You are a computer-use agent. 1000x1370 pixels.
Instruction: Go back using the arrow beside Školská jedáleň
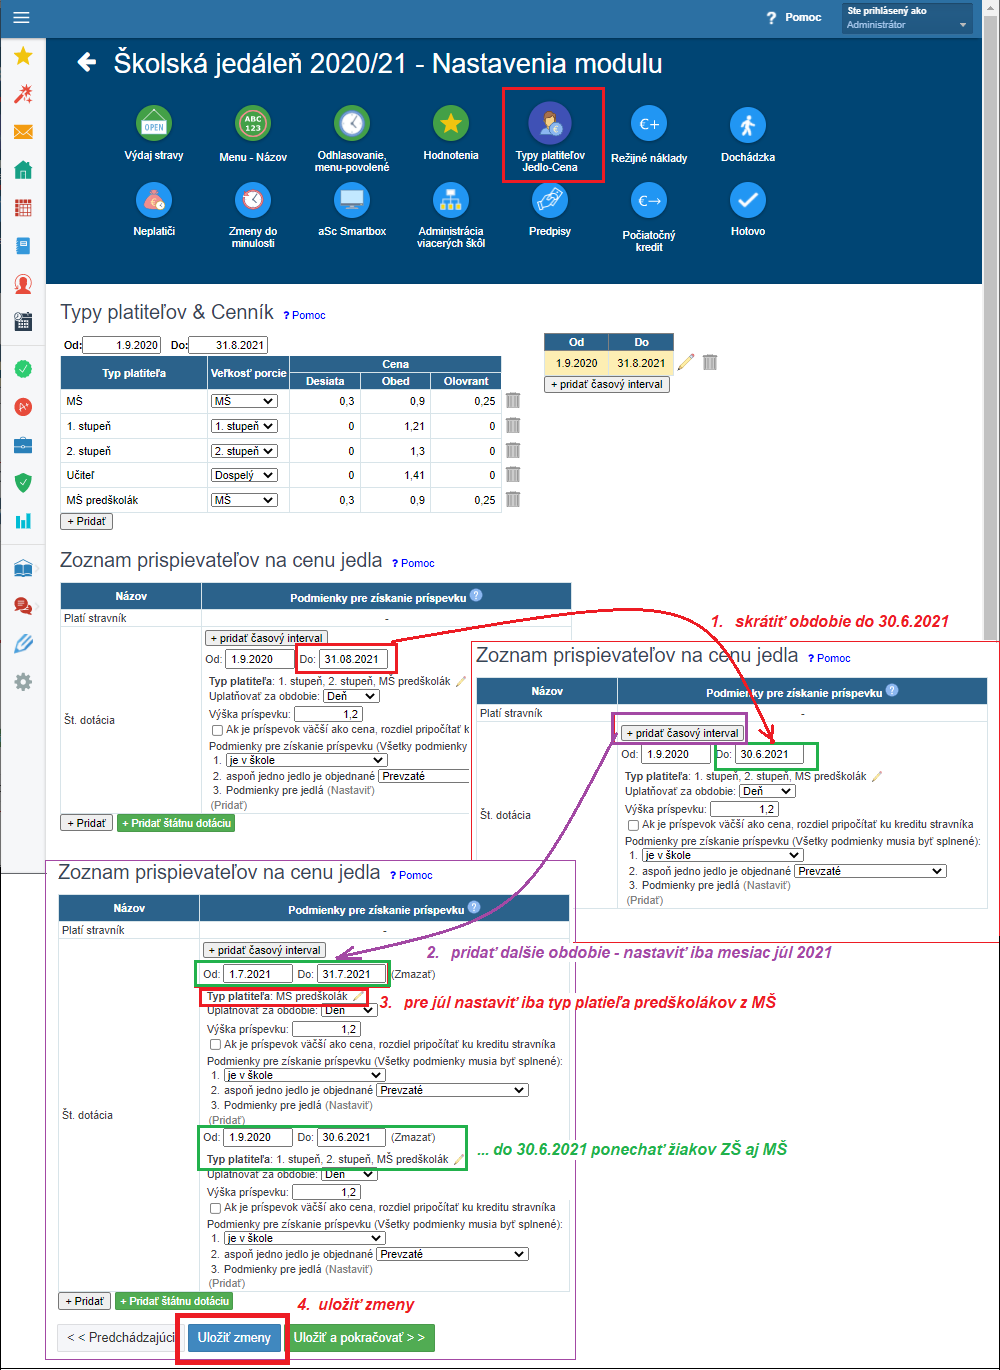coord(87,63)
